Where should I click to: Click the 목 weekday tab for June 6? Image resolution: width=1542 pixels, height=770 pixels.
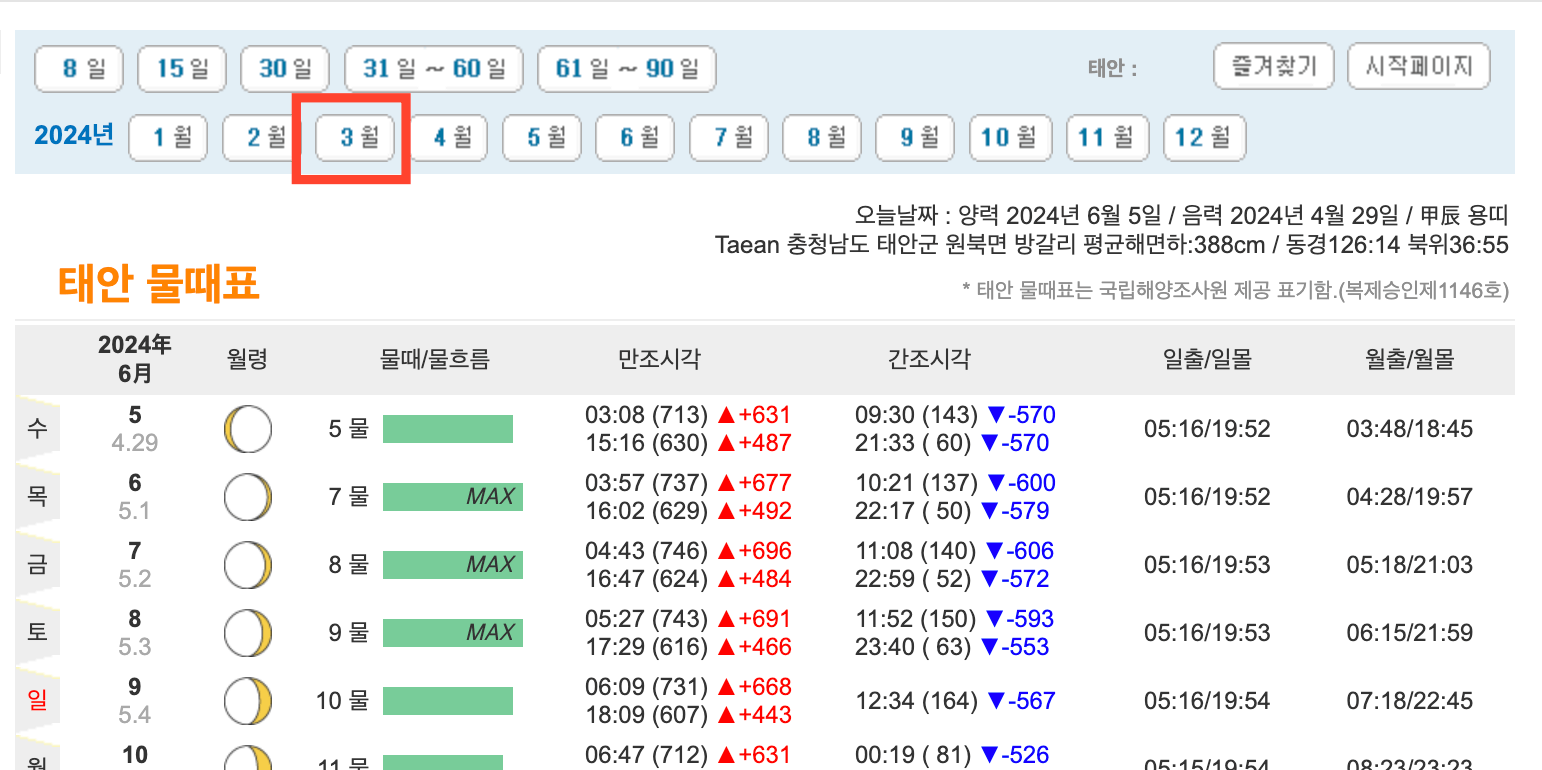(37, 497)
